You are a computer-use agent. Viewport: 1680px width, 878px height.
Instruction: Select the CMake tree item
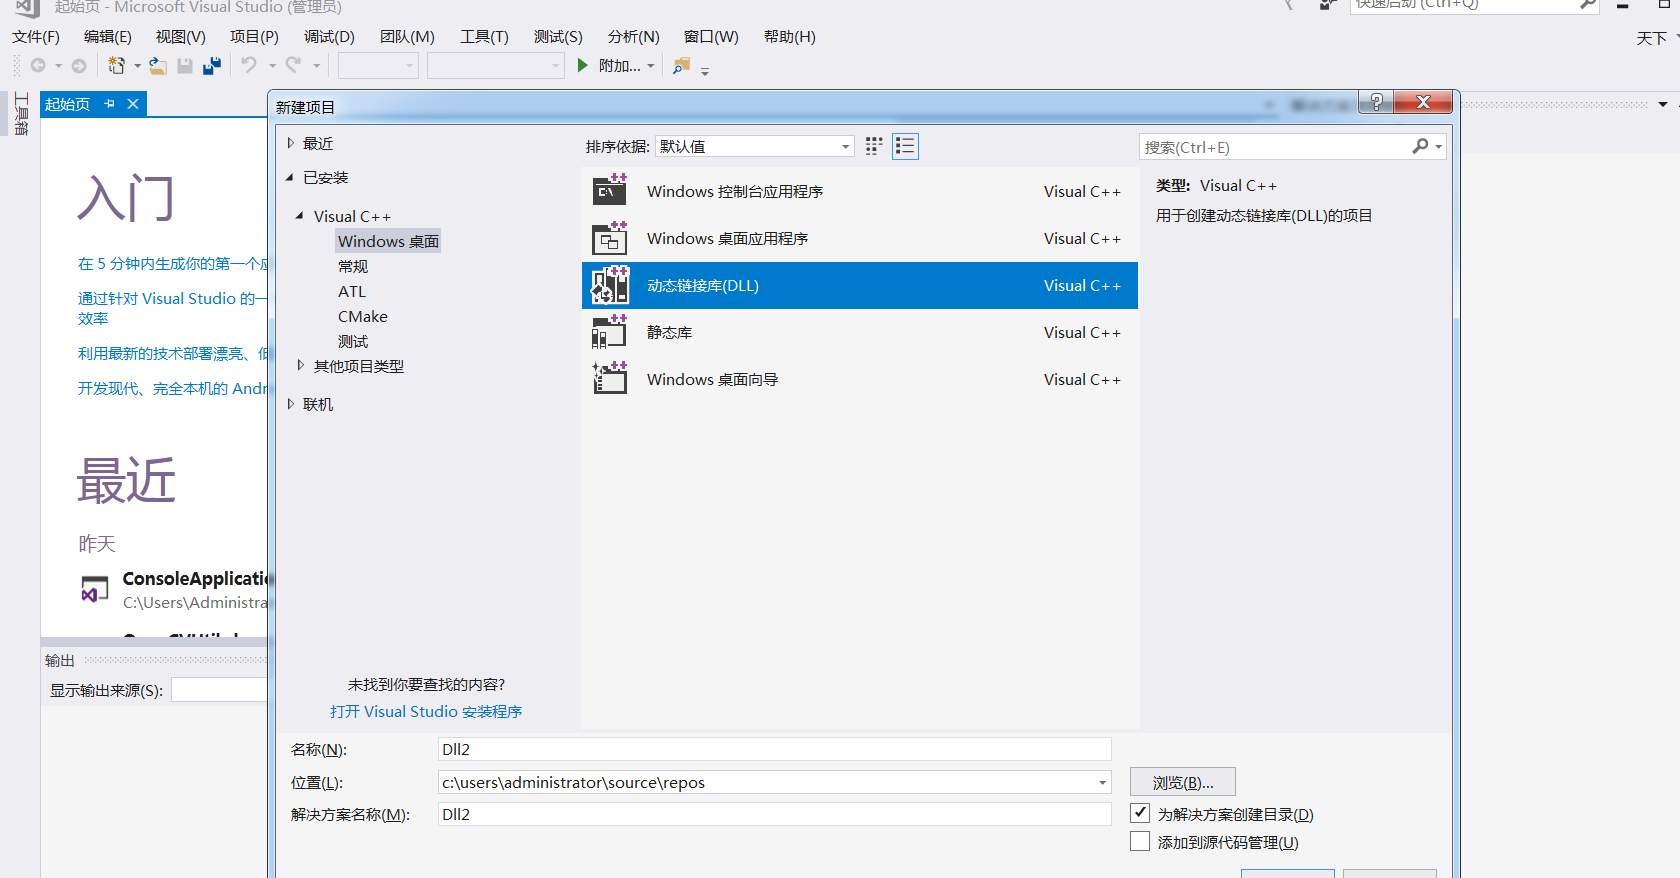point(363,316)
